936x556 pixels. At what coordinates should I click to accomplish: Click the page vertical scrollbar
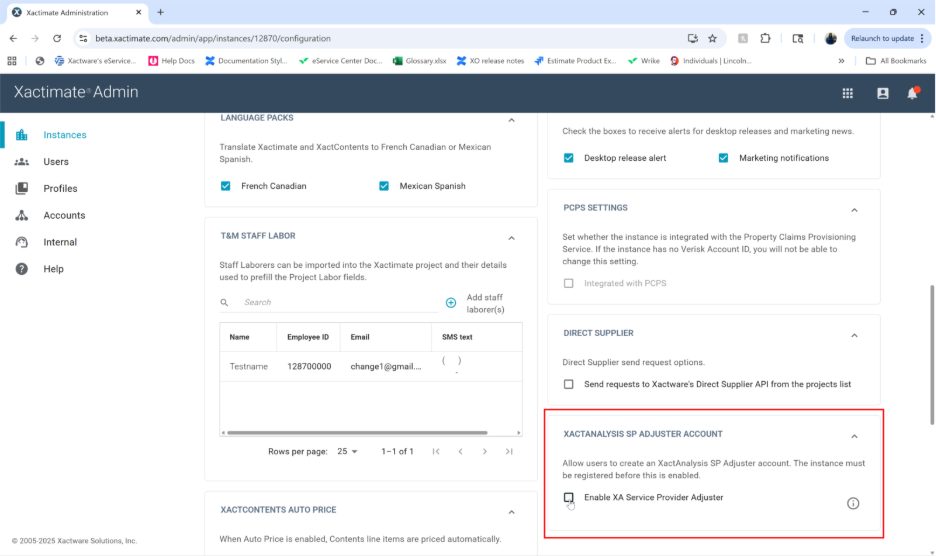(932, 355)
